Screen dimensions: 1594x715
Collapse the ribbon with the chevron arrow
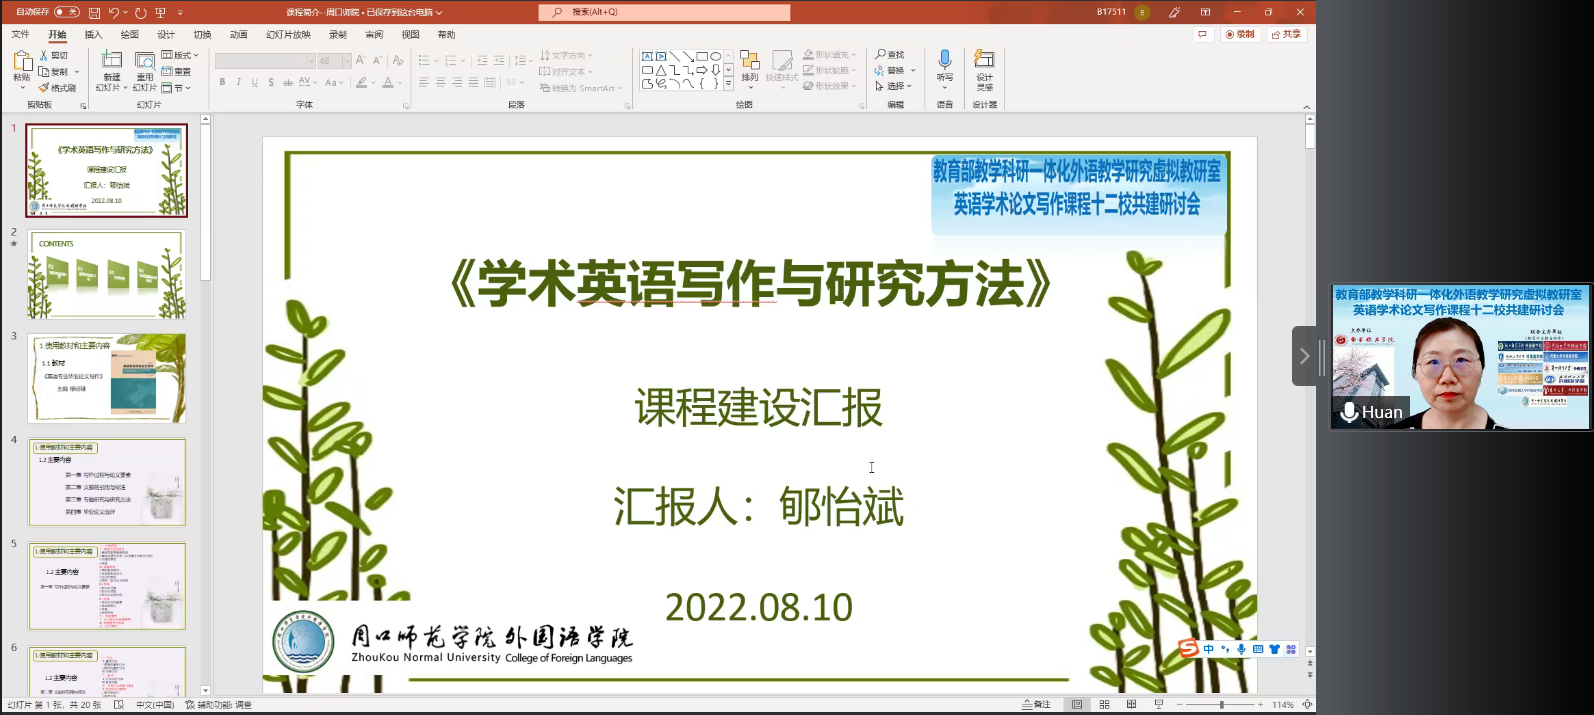(1306, 106)
